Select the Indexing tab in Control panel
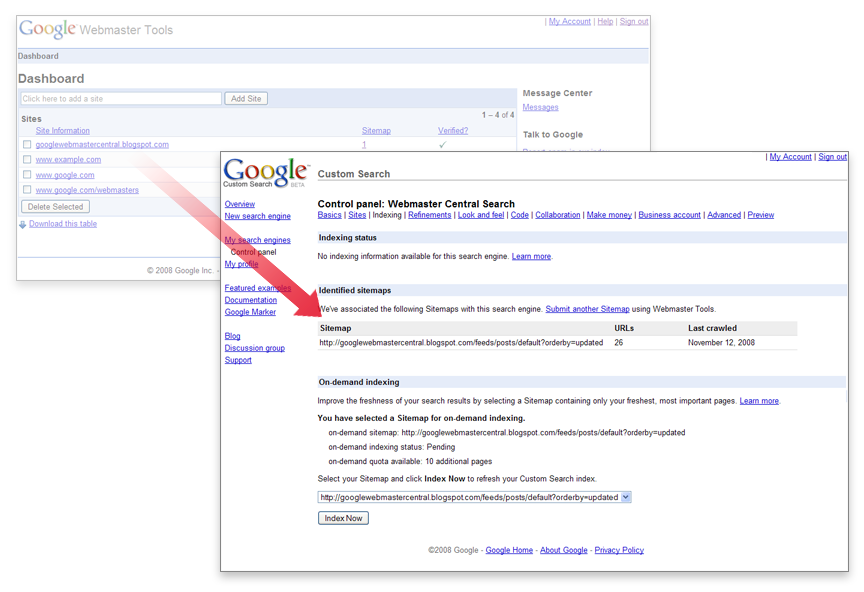This screenshot has width=864, height=592. click(x=387, y=215)
